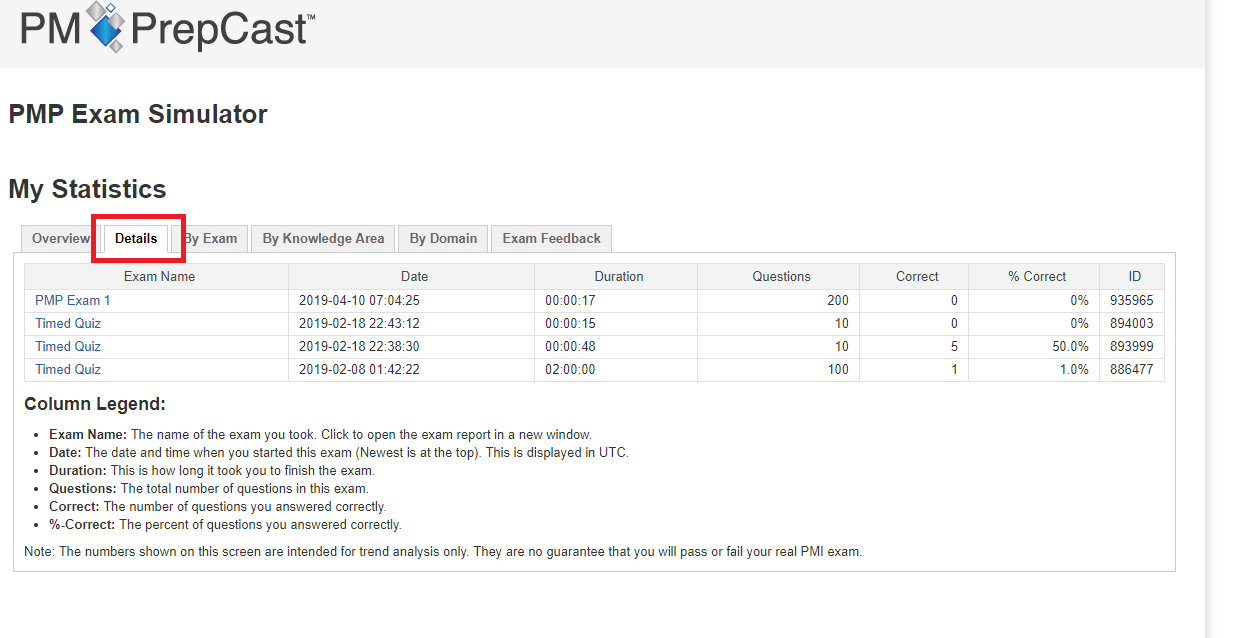The height and width of the screenshot is (638, 1245).
Task: Click the PM PrepCast diamond logo icon
Action: coord(107,26)
